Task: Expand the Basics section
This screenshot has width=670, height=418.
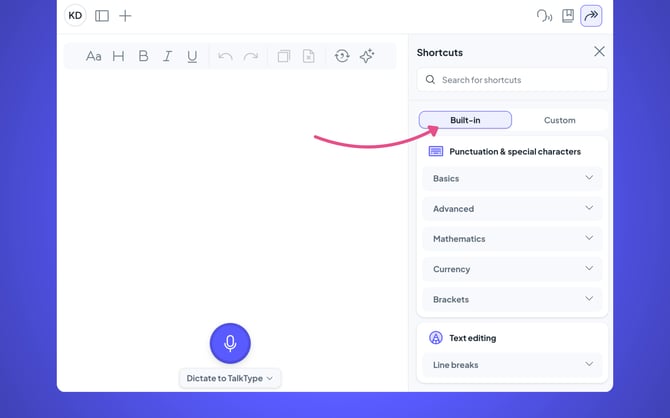Action: (x=512, y=179)
